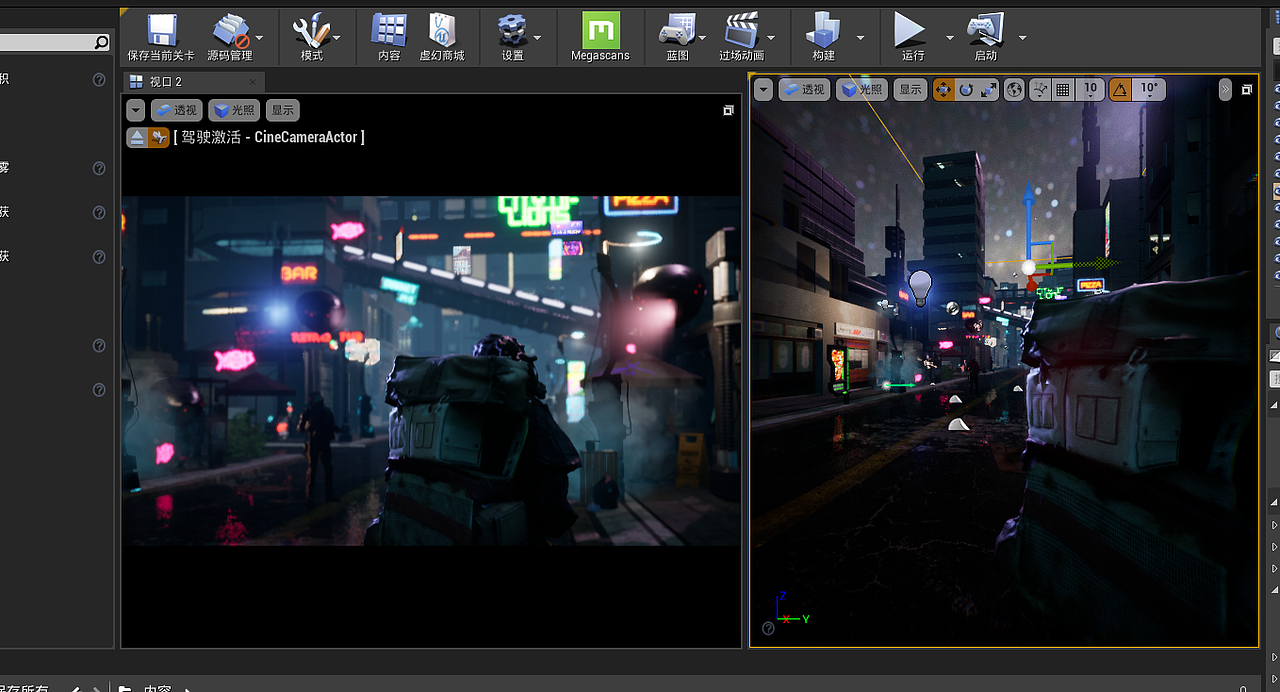Screen dimensions: 1280x692
Task: Click the surface snapping icon
Action: 1040,90
